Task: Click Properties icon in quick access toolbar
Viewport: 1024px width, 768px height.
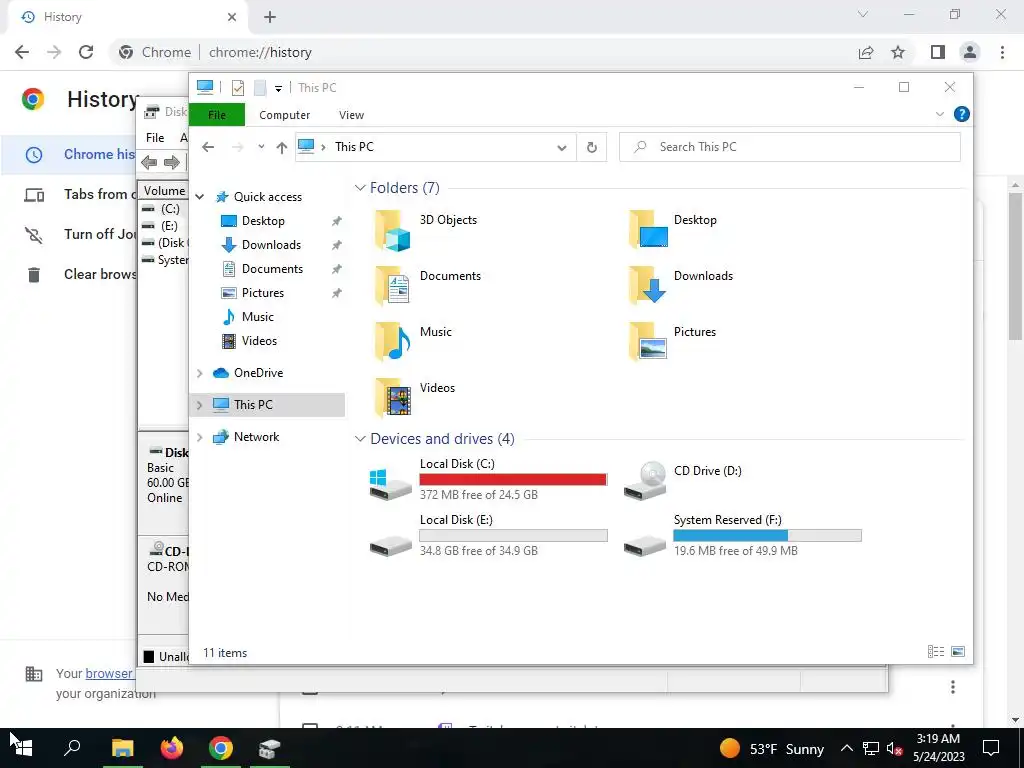Action: (238, 88)
